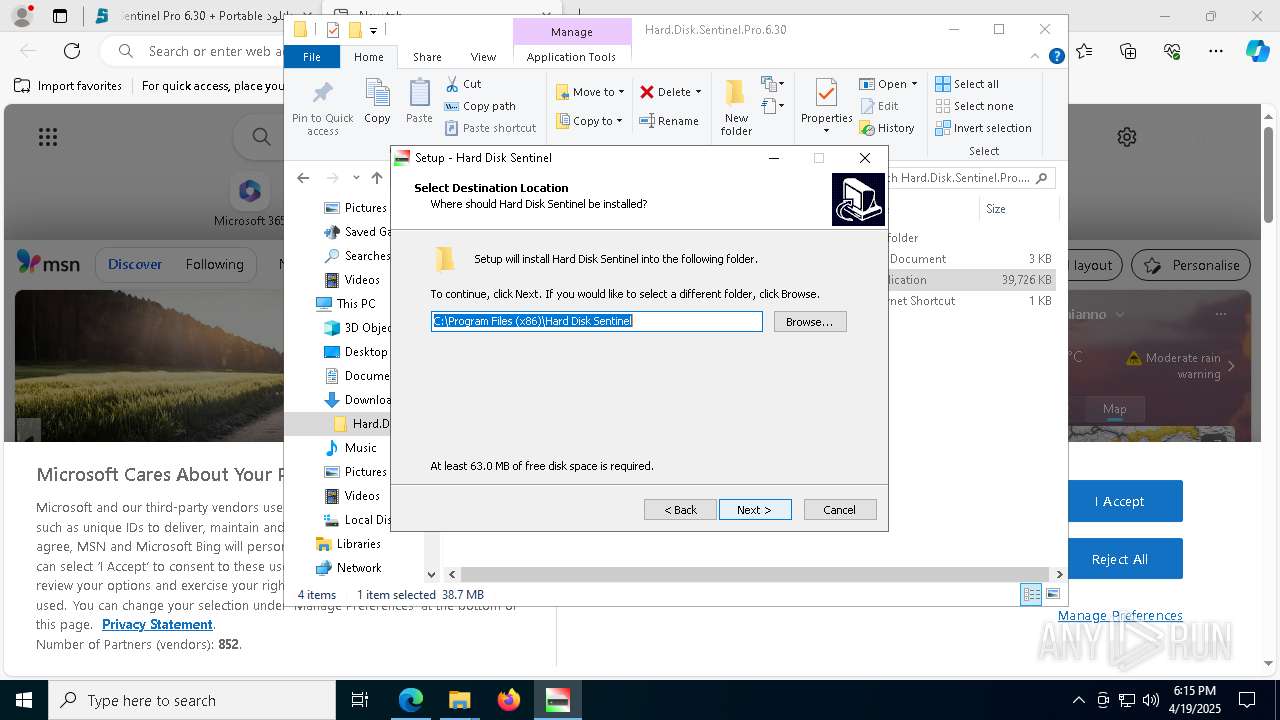The width and height of the screenshot is (1280, 720).
Task: Click Invert selection in Explorer ribbon
Action: (984, 128)
